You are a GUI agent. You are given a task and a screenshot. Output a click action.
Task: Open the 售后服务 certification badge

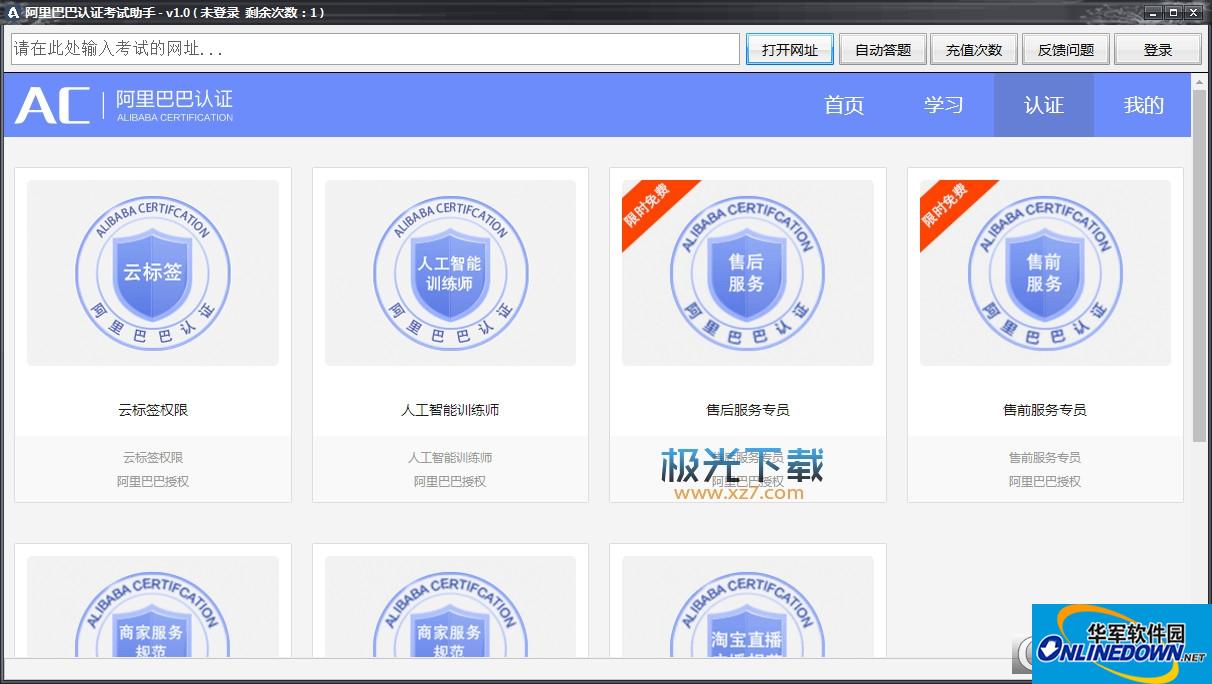(747, 273)
